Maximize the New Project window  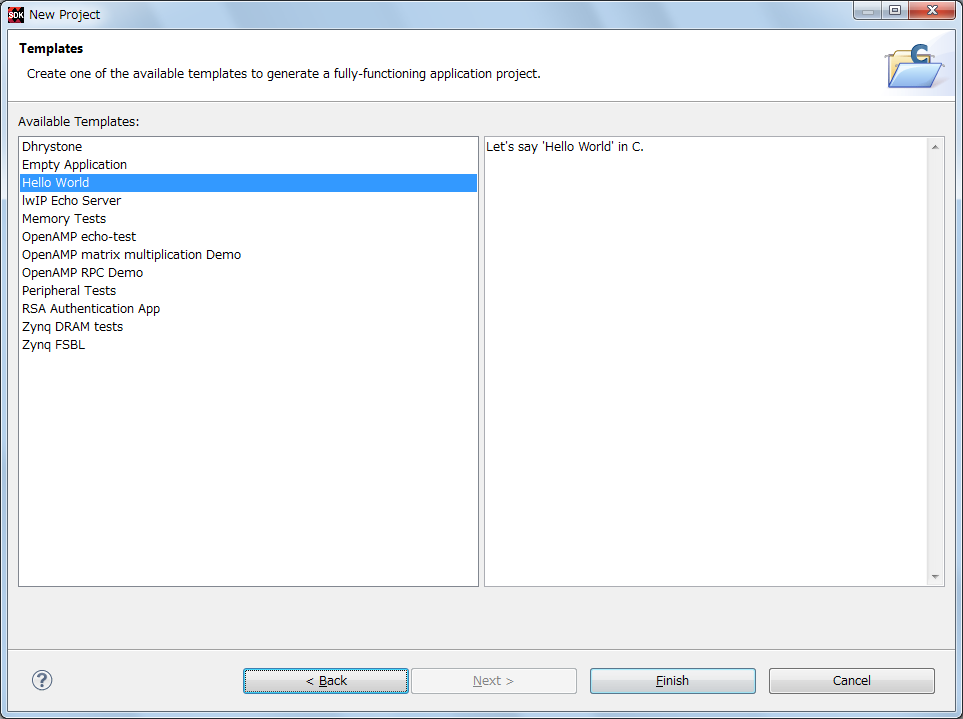pyautogui.click(x=894, y=11)
